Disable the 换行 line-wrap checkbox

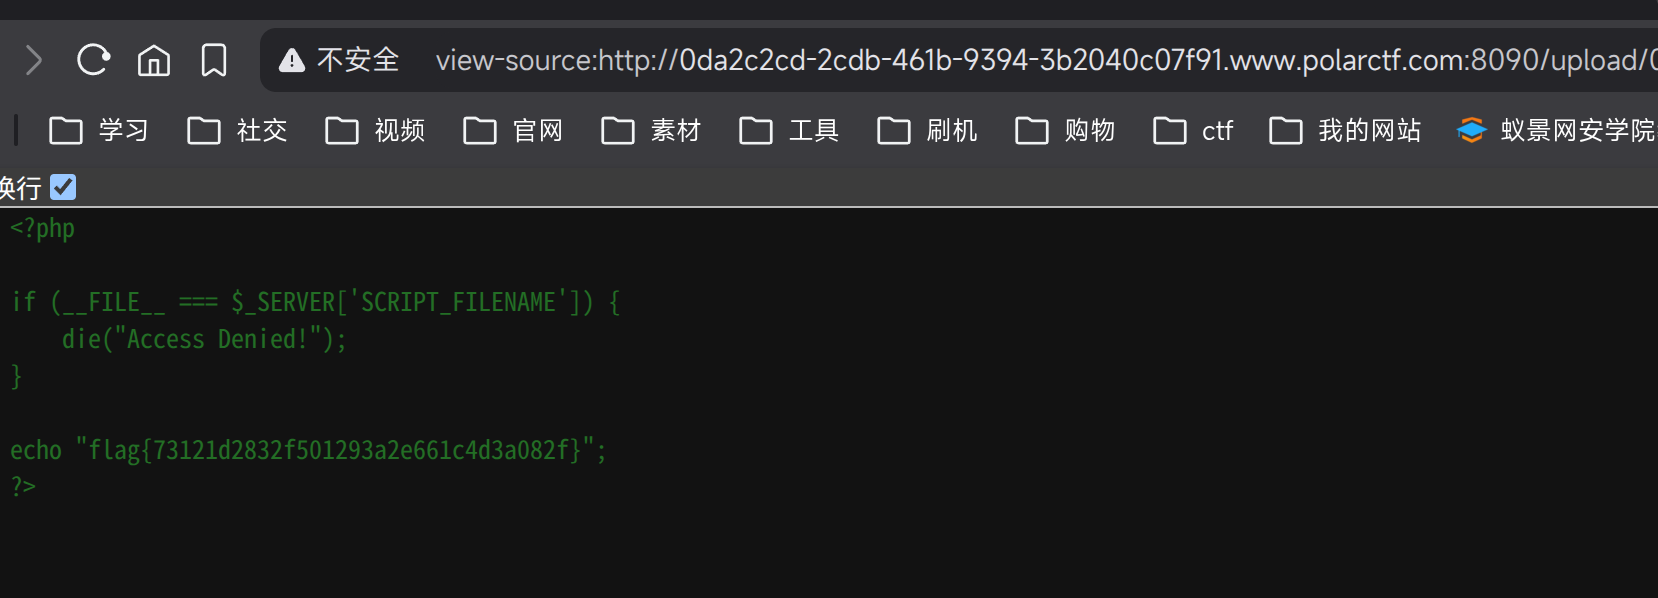(x=62, y=187)
